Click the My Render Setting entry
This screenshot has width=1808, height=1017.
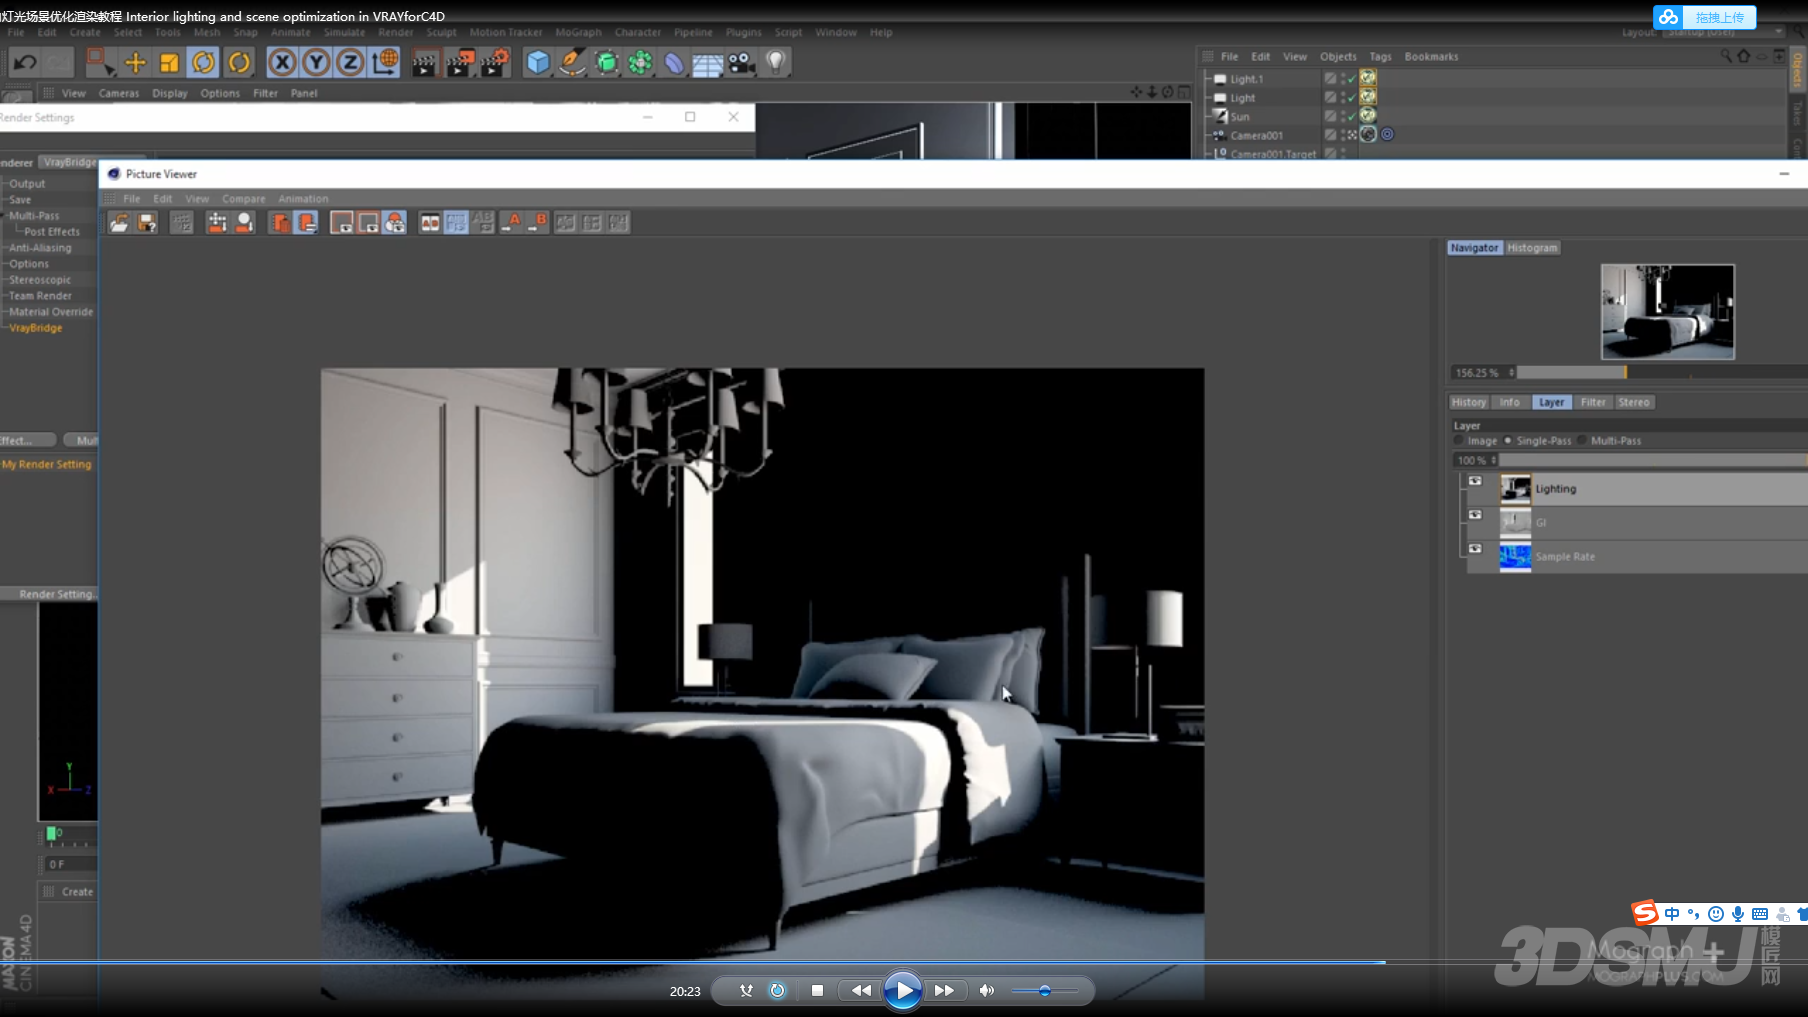pos(46,465)
